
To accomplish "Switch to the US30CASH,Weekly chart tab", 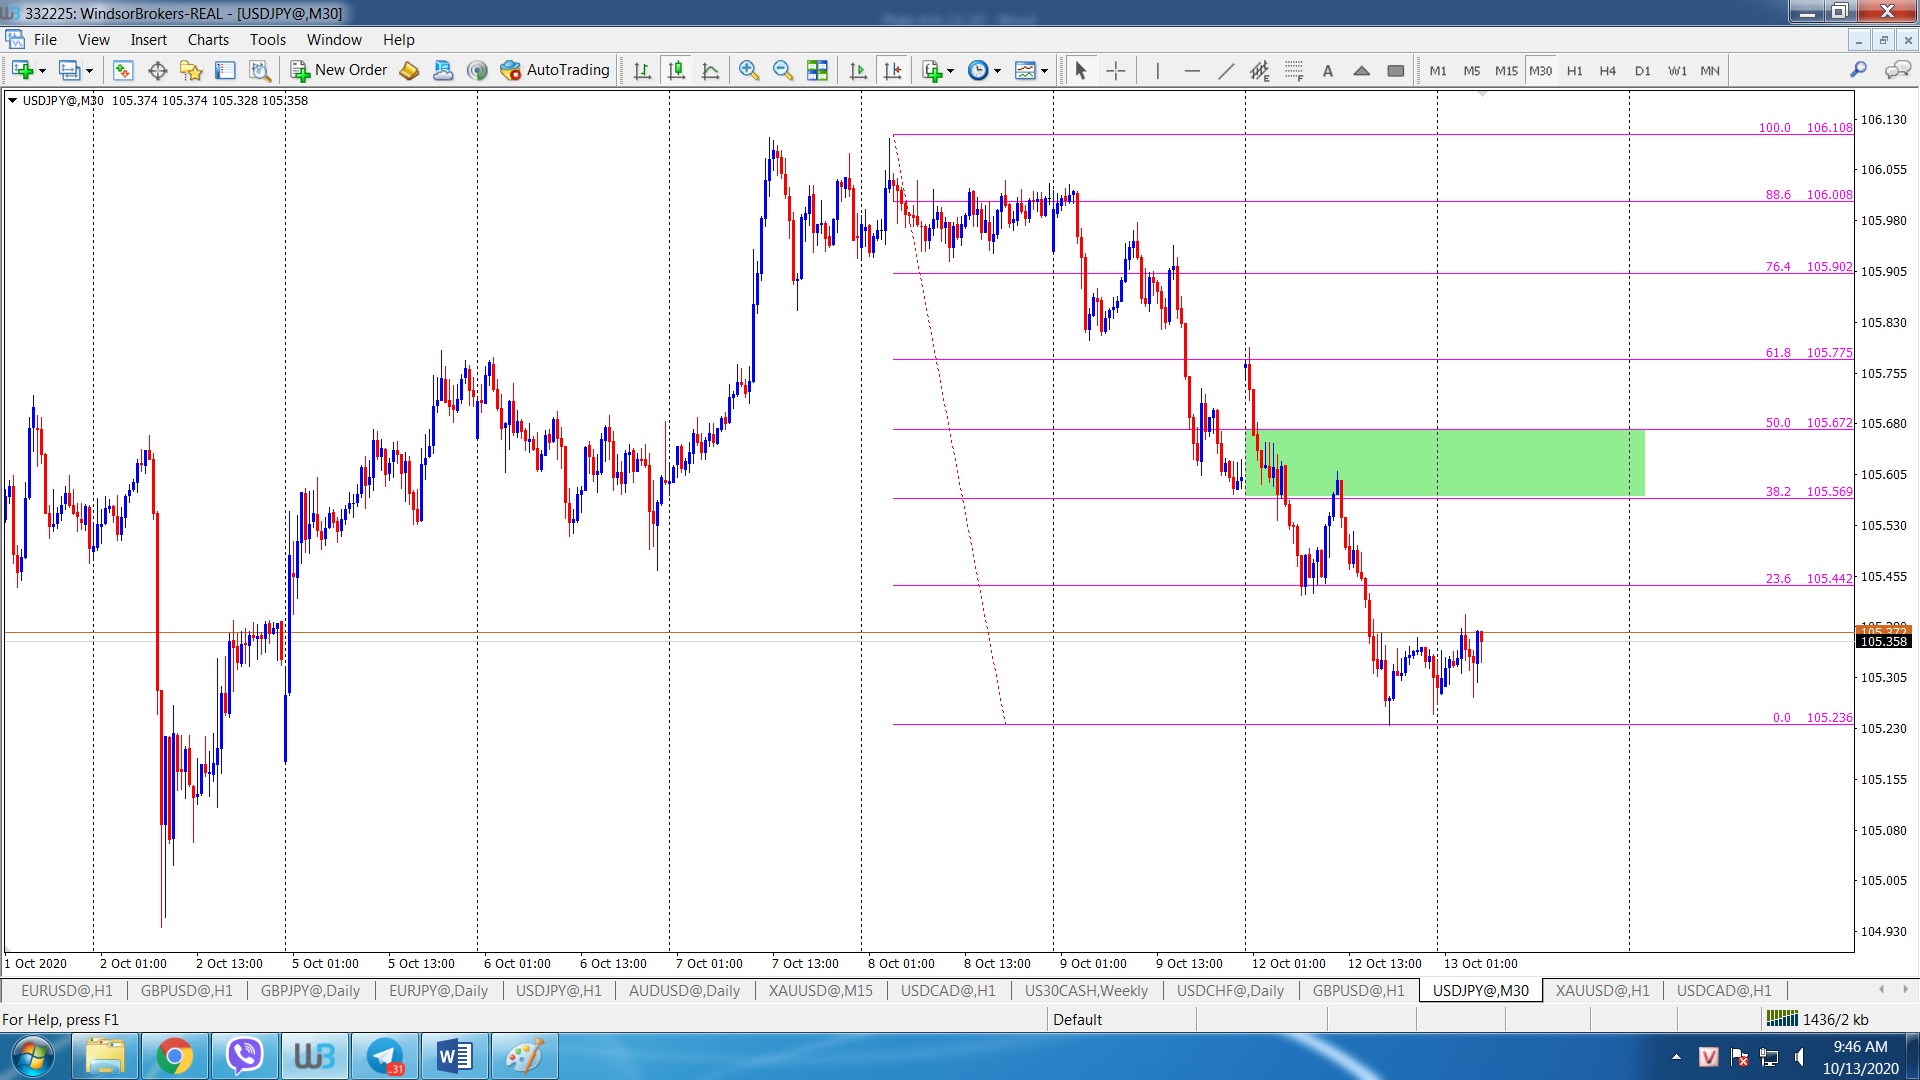I will click(1086, 991).
